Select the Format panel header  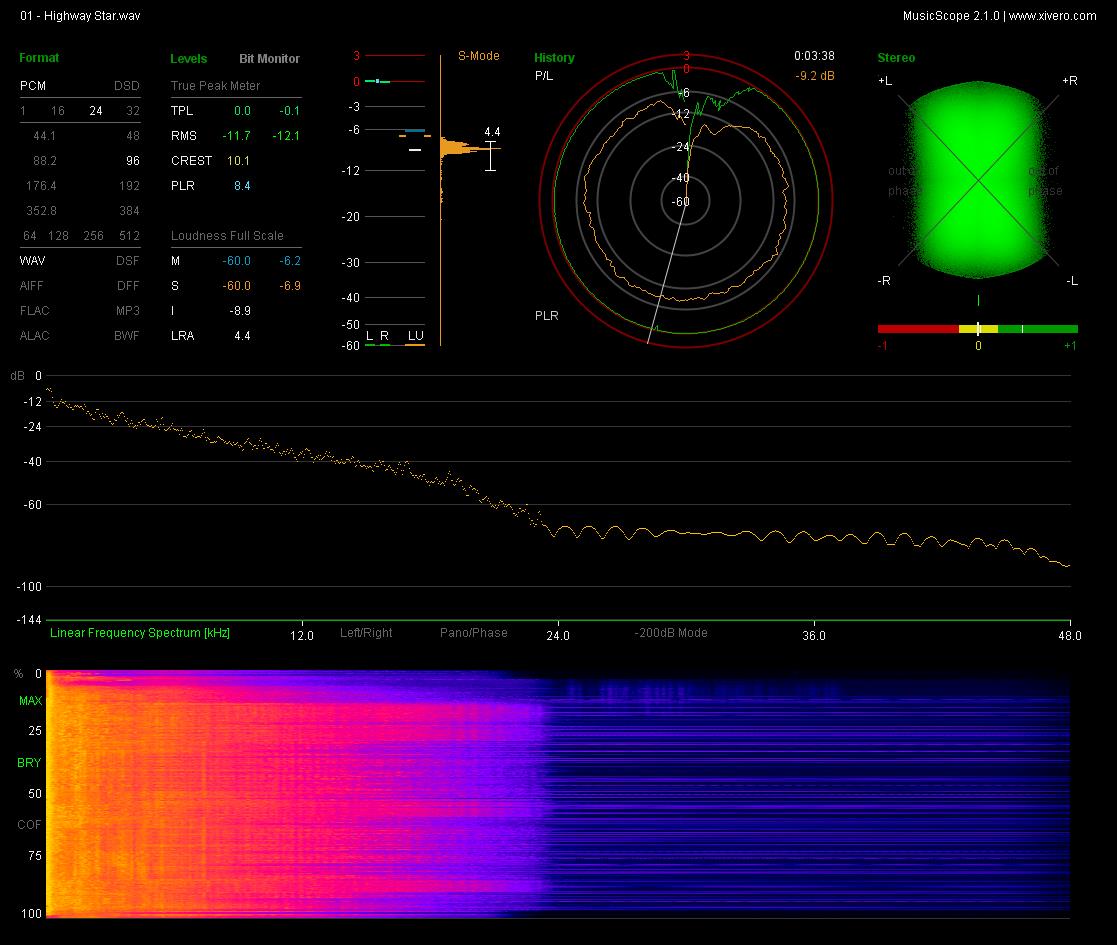point(38,58)
